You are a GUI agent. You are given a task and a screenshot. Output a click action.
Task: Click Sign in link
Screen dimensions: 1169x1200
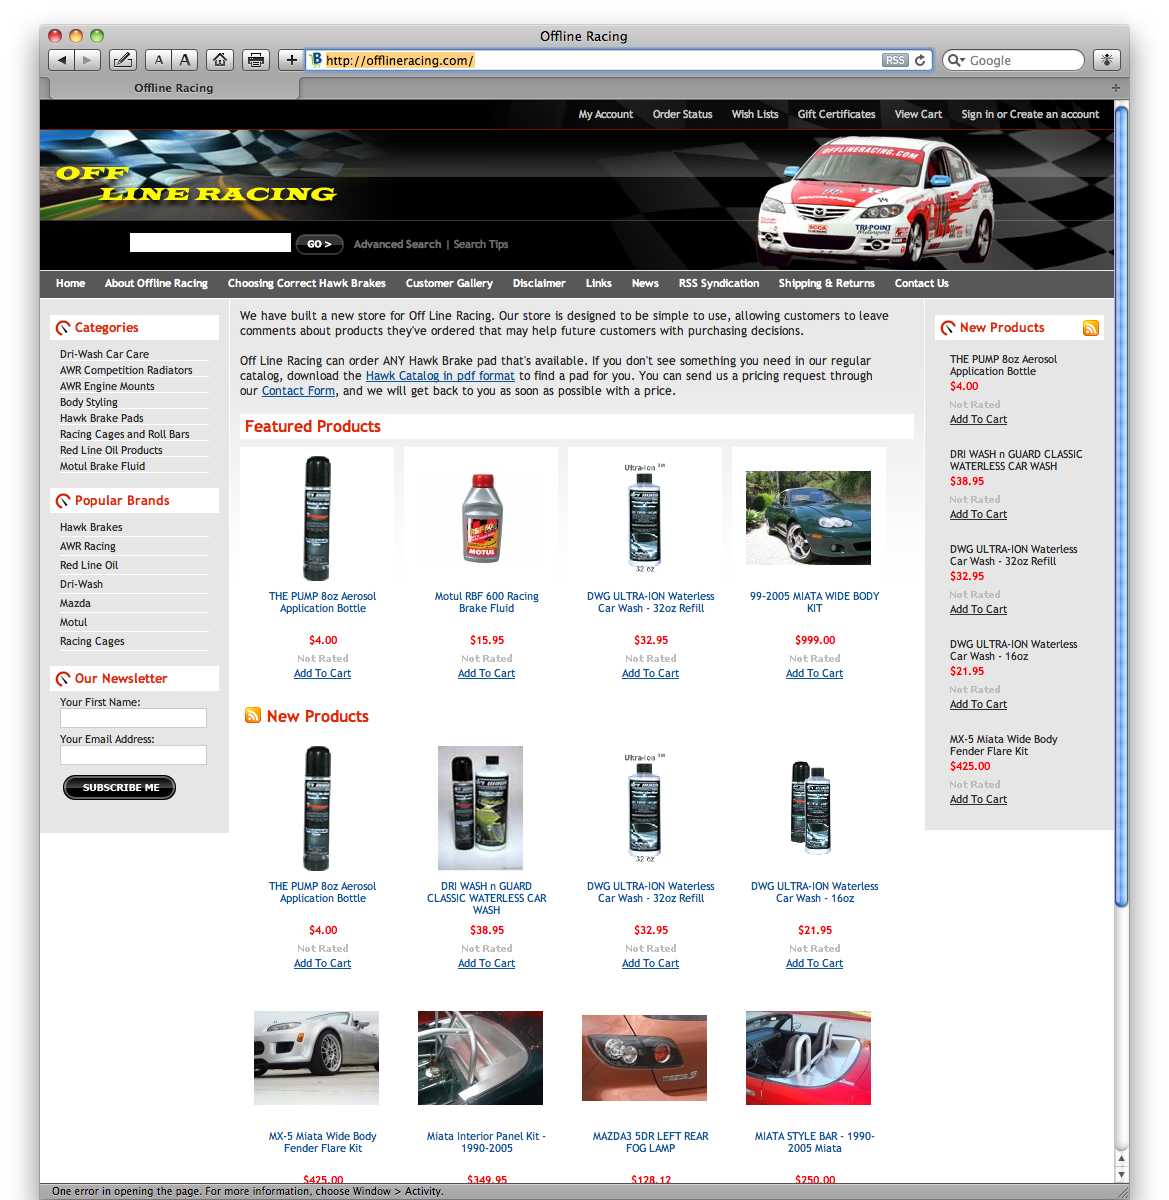point(977,114)
